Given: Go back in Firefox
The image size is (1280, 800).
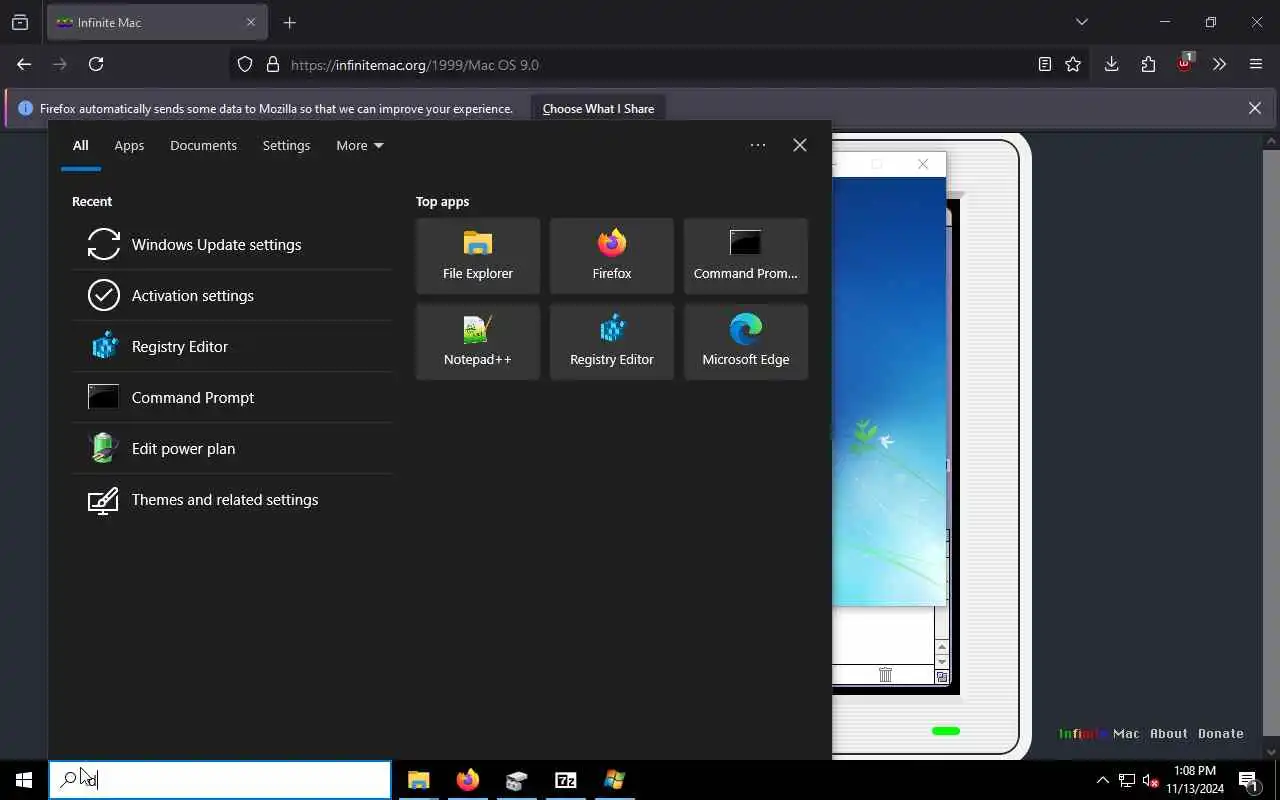Looking at the screenshot, I should 24,64.
